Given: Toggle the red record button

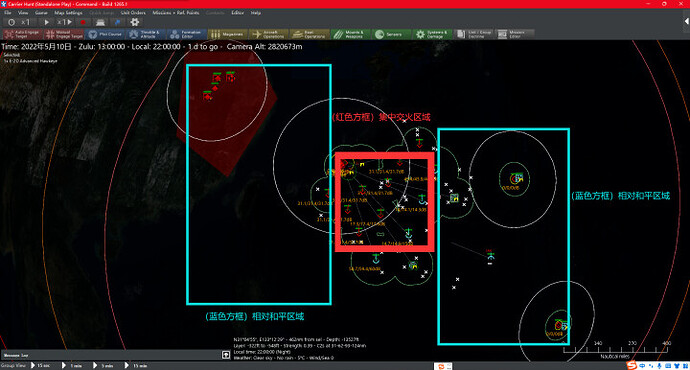Looking at the screenshot, I should (83, 22).
